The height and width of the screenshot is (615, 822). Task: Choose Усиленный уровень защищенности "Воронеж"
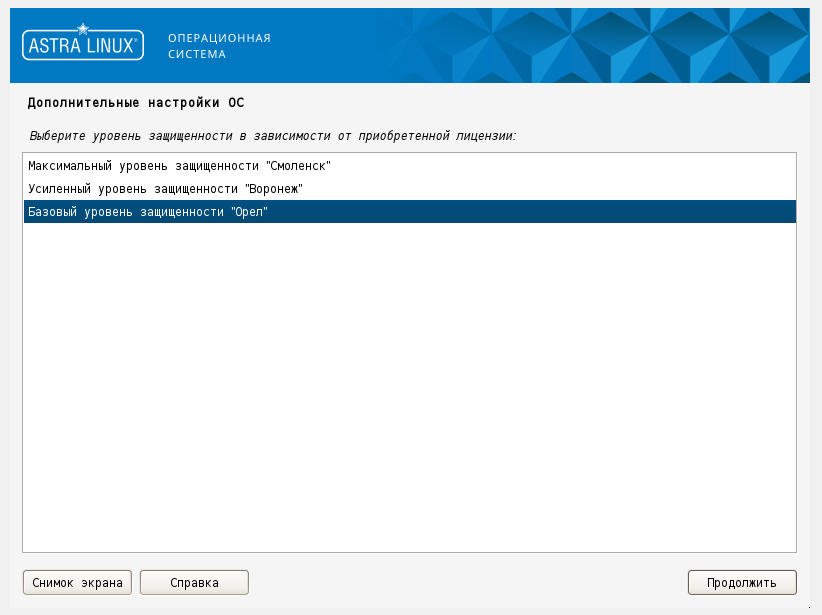[x=409, y=189]
